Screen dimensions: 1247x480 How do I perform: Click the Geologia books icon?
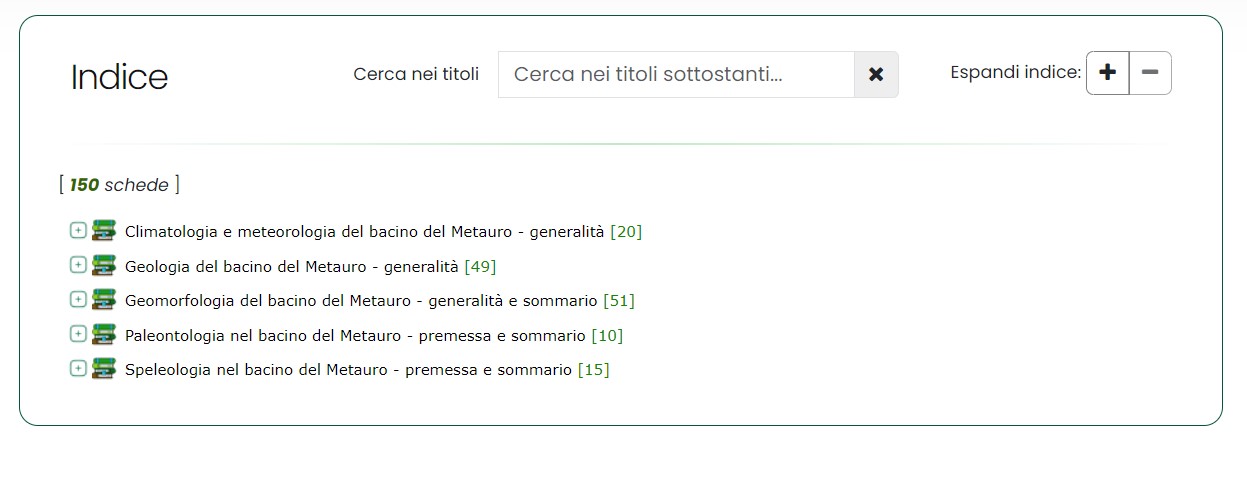pos(104,265)
